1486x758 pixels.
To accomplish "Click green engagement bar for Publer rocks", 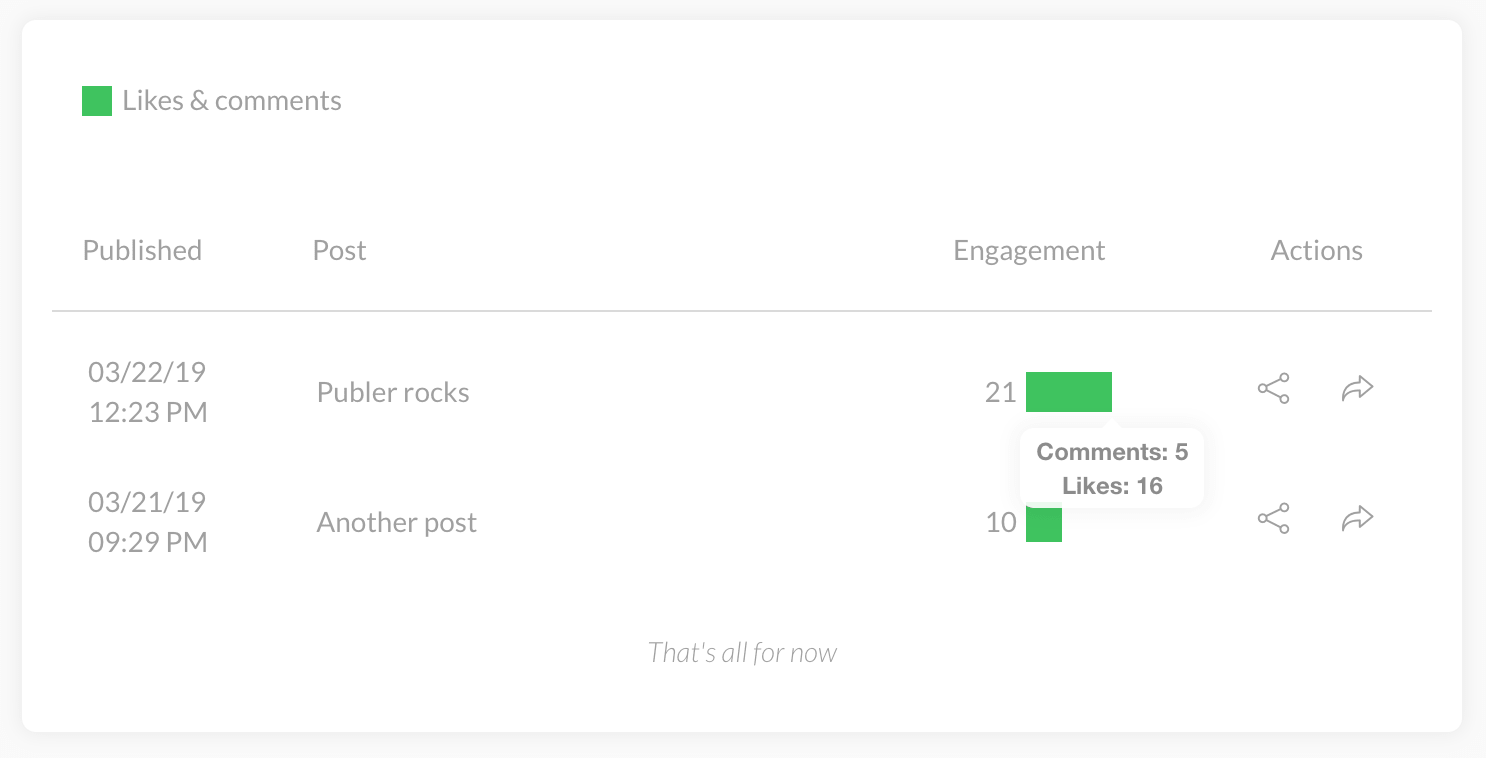I will 1069,392.
